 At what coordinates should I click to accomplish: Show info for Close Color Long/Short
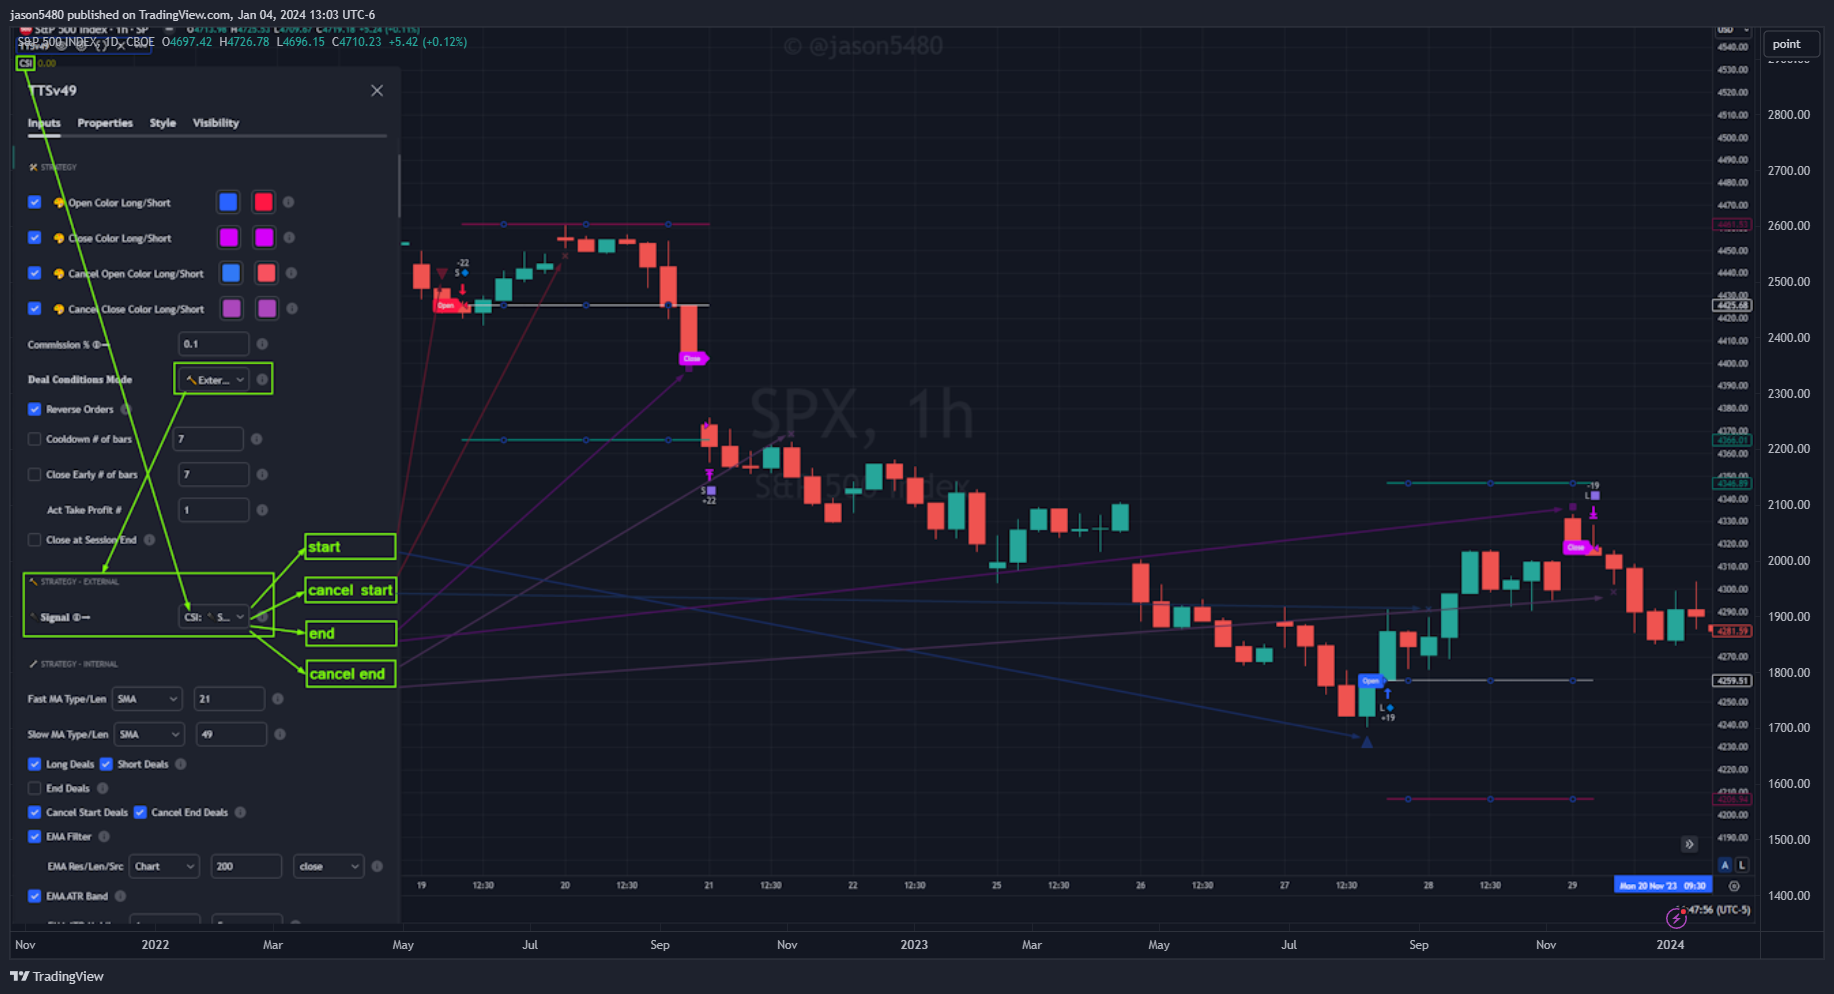[289, 238]
